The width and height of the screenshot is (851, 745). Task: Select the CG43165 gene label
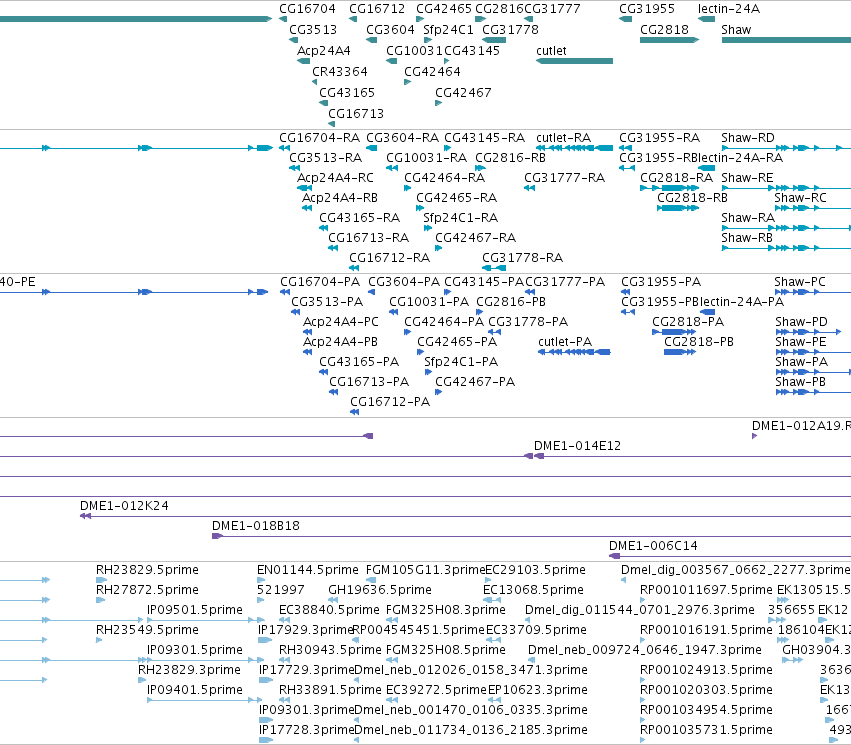(x=347, y=93)
